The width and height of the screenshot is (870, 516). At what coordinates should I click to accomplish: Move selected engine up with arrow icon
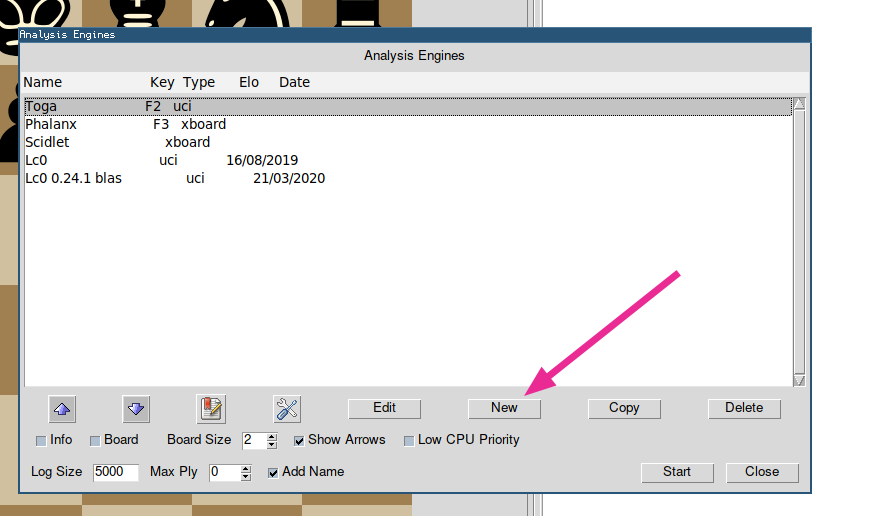[x=63, y=408]
